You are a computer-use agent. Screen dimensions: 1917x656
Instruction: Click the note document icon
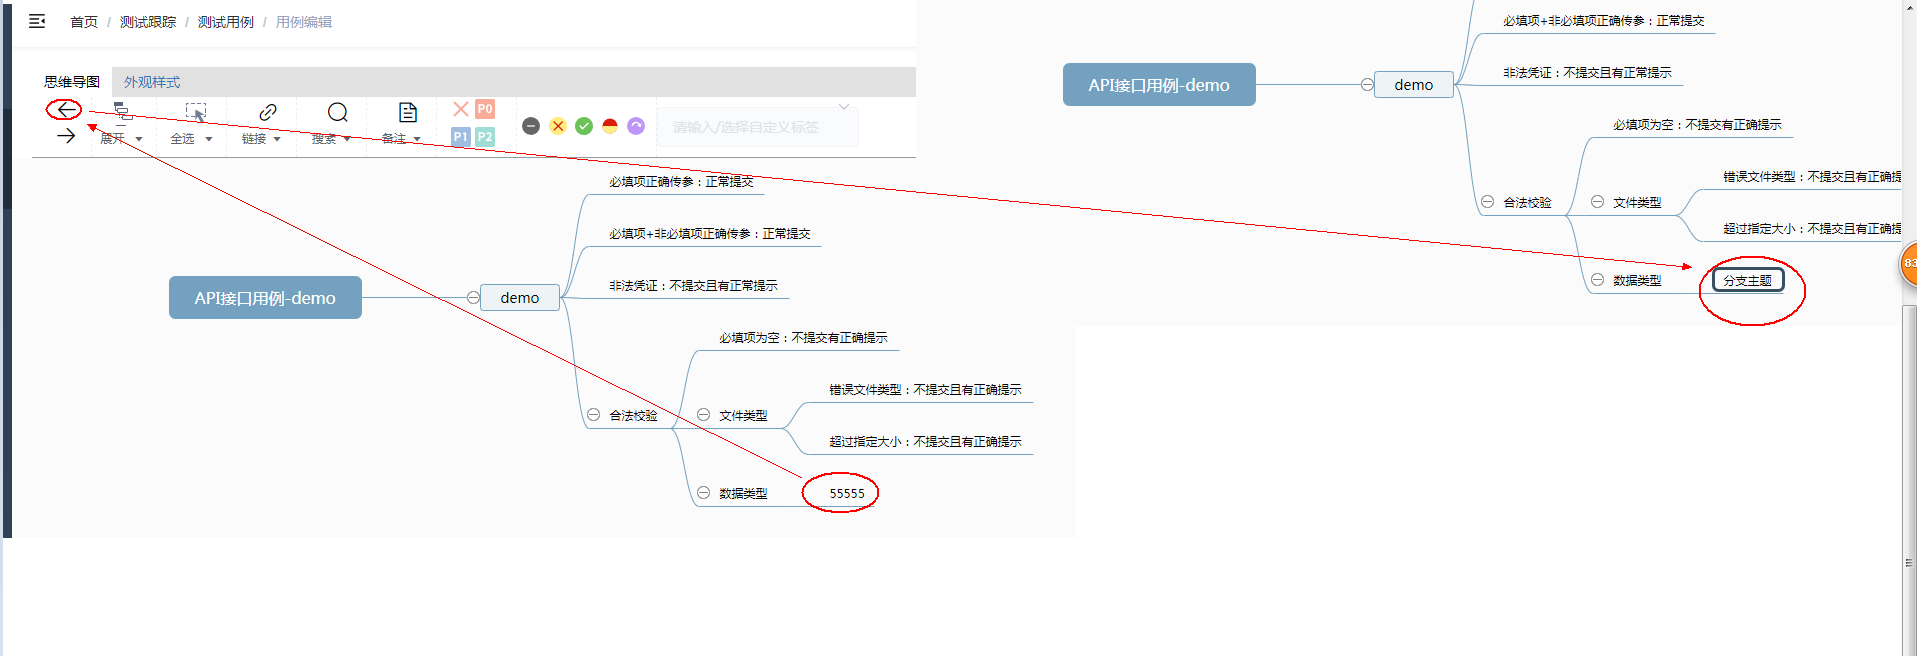pyautogui.click(x=408, y=112)
